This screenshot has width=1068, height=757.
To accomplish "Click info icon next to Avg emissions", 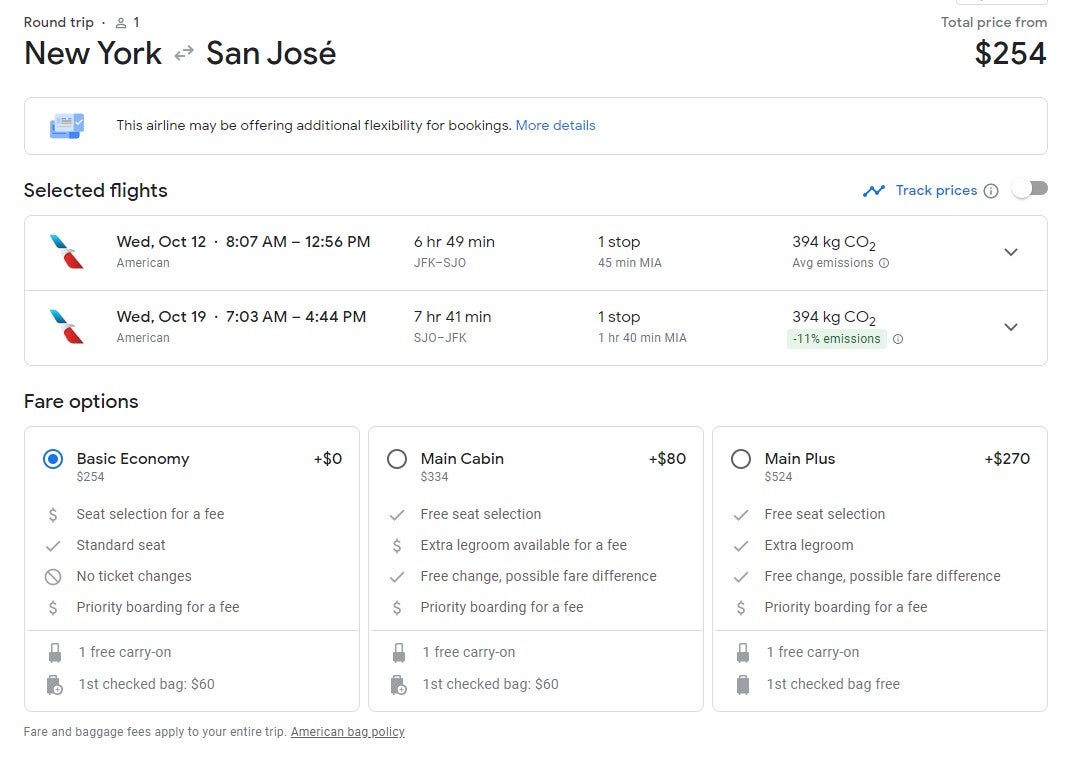I will [x=884, y=263].
